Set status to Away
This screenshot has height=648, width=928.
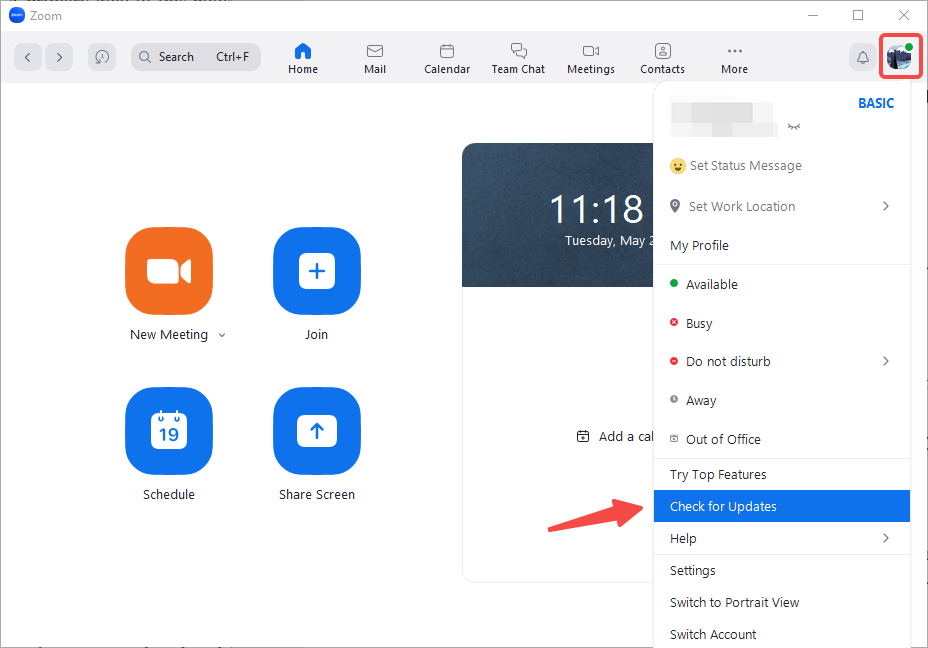[x=702, y=400]
